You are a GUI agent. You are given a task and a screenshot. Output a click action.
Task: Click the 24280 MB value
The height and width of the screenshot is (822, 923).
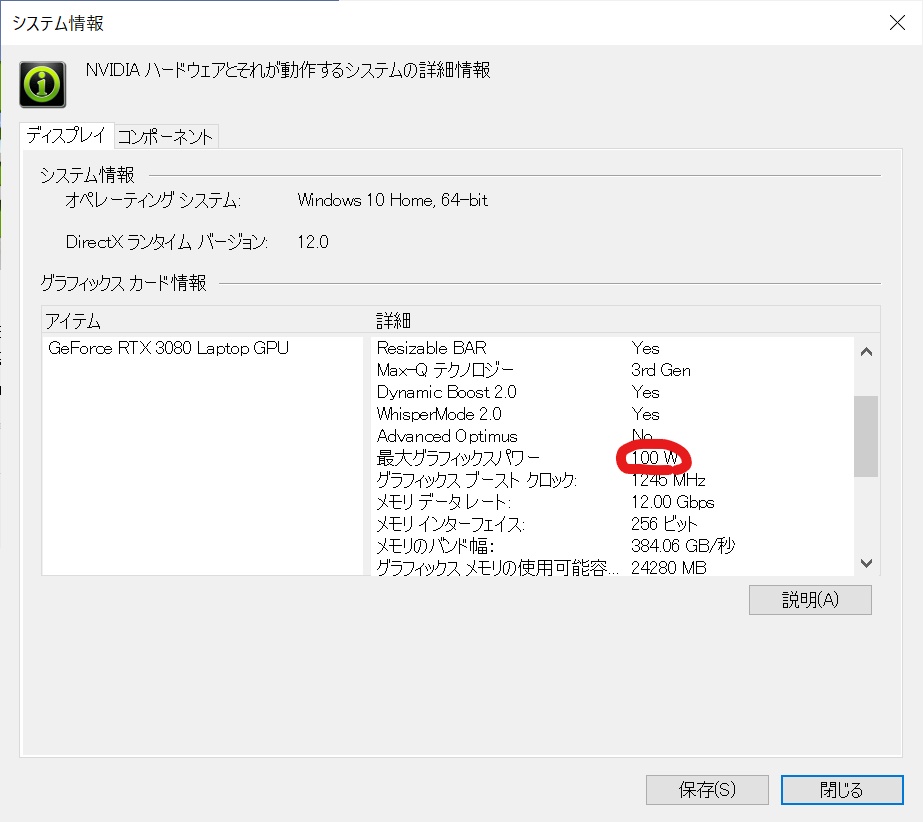(668, 568)
